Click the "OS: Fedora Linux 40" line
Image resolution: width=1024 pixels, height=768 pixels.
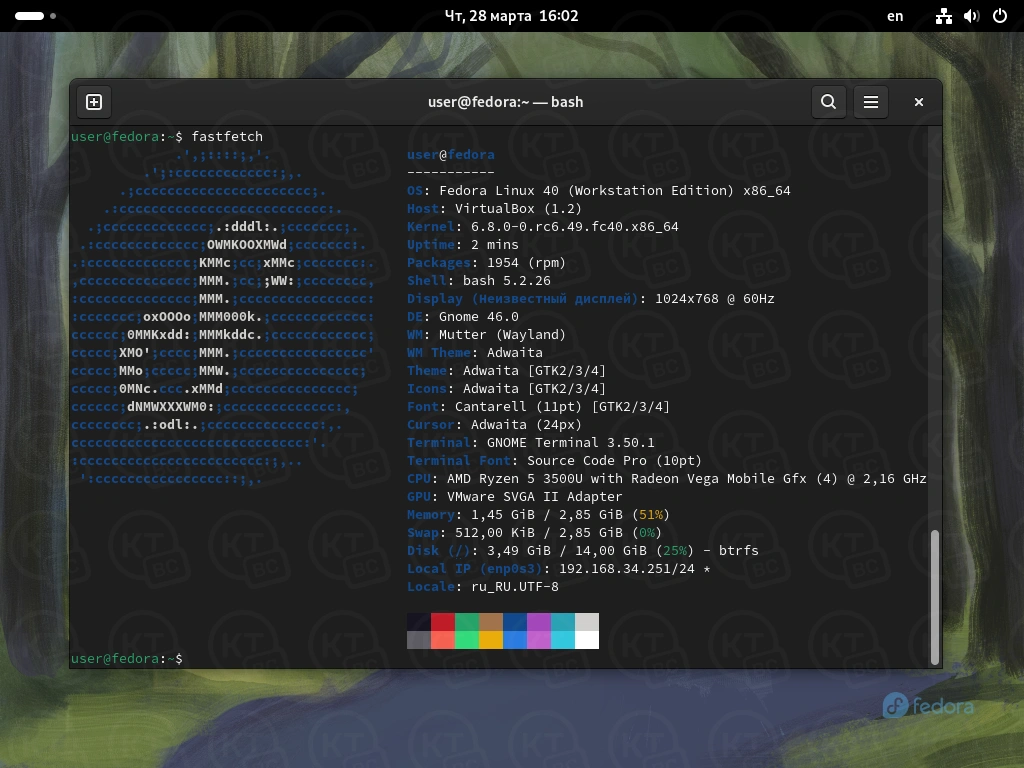click(598, 191)
